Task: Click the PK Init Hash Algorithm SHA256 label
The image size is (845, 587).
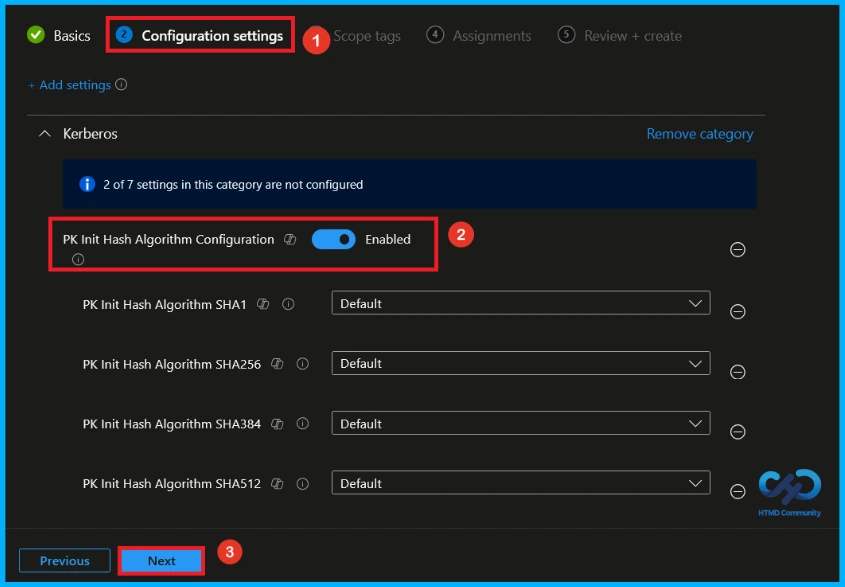Action: 171,364
